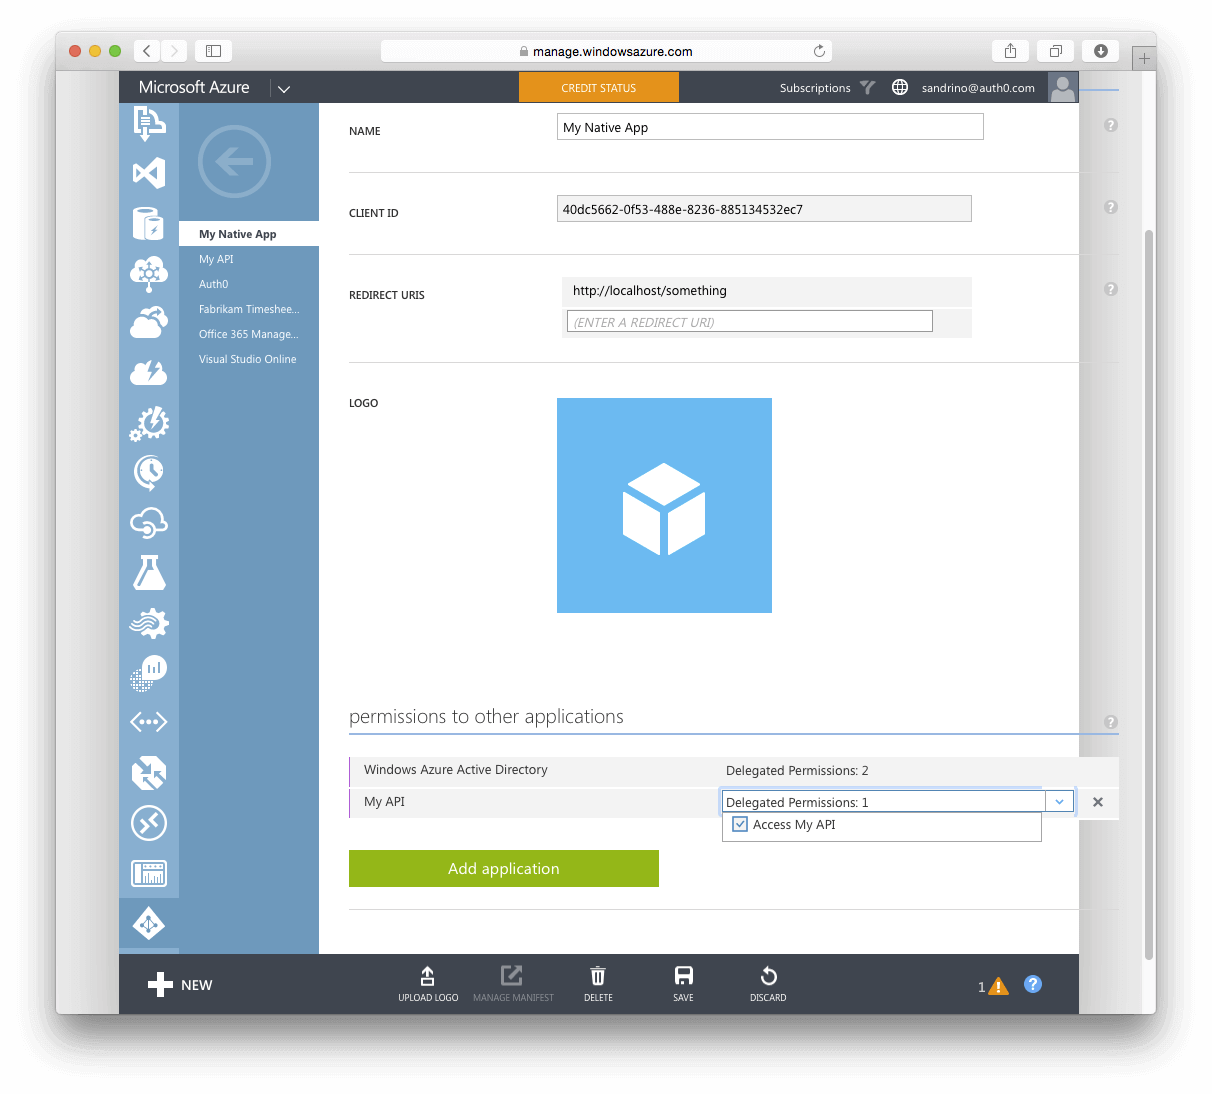Viewport: 1212px width, 1094px height.
Task: Click the warning notification triangle
Action: coord(998,986)
